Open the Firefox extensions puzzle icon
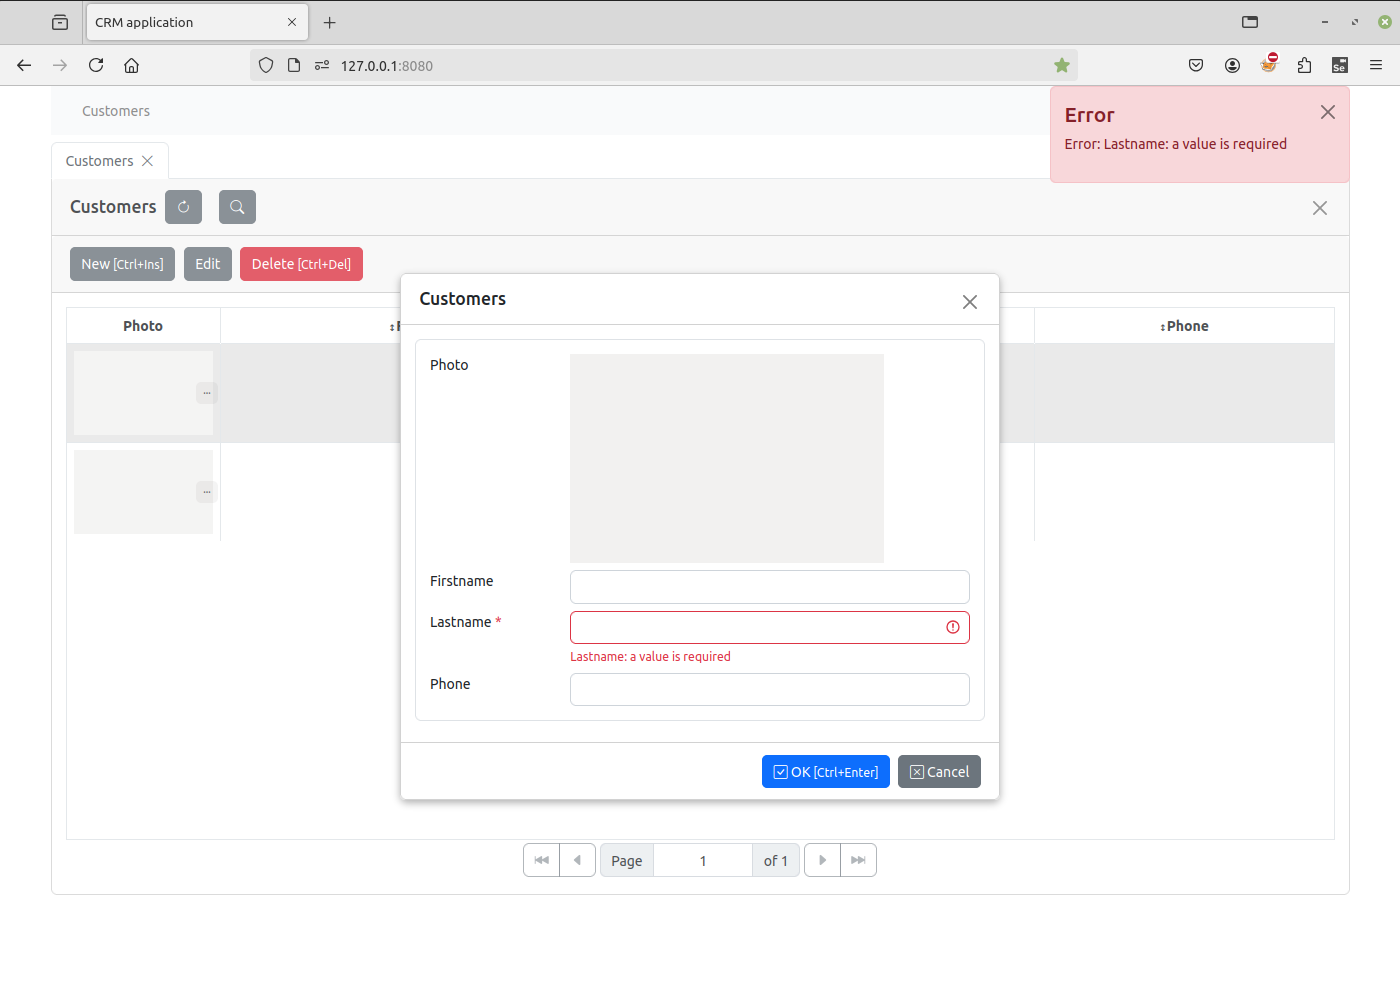The width and height of the screenshot is (1400, 987). pos(1304,66)
